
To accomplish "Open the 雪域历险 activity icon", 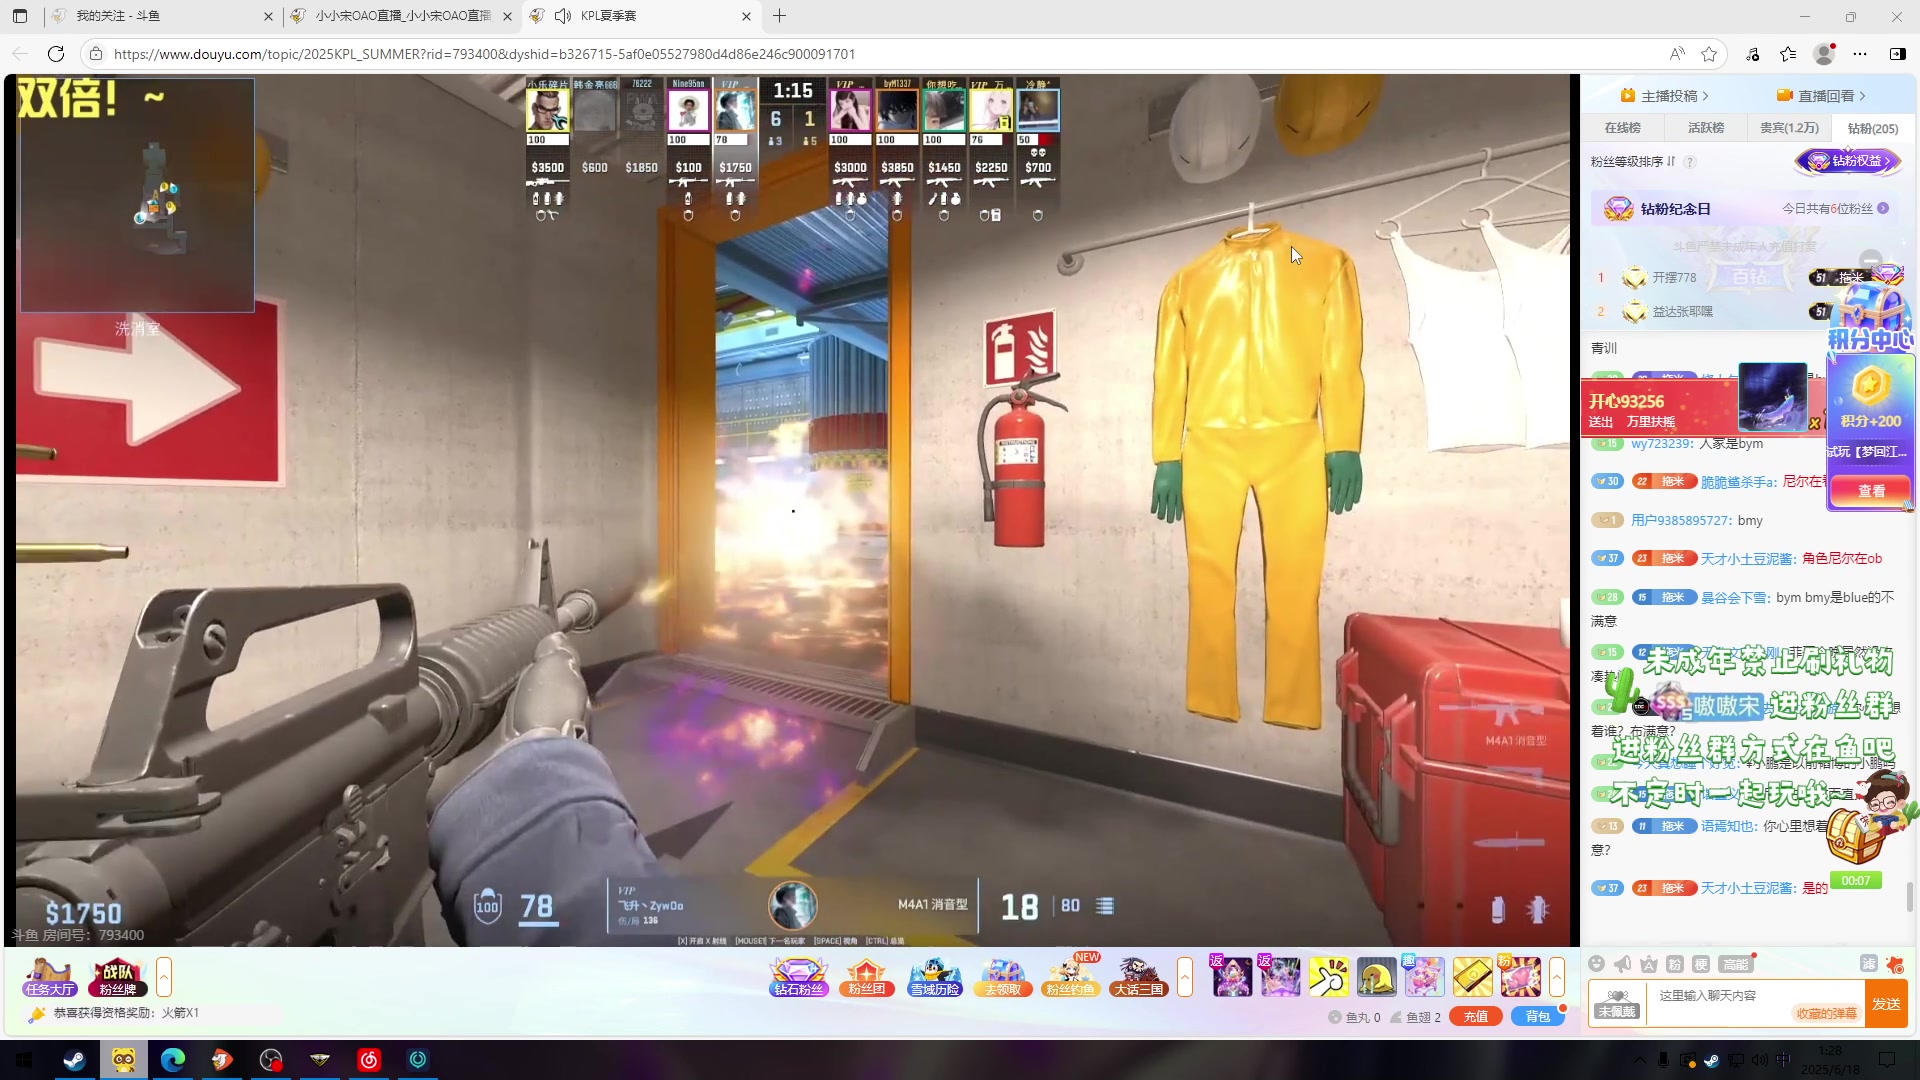I will [x=935, y=977].
